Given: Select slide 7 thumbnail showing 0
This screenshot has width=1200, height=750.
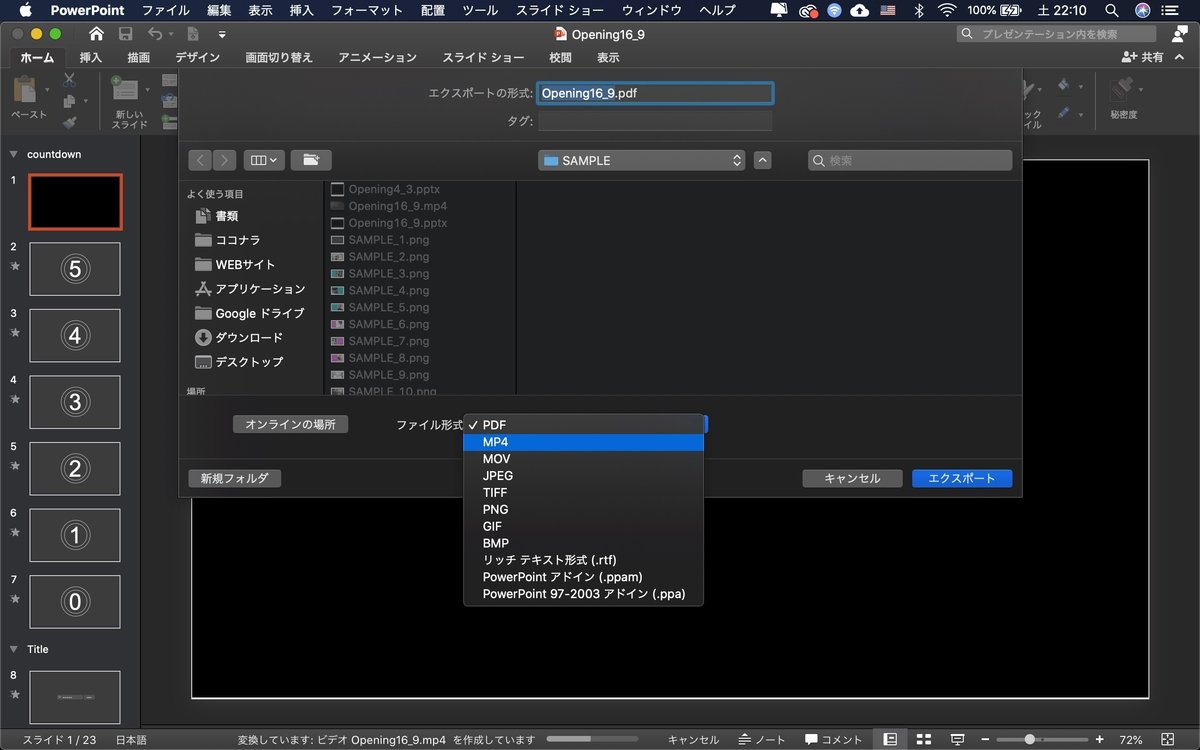Looking at the screenshot, I should [x=75, y=602].
